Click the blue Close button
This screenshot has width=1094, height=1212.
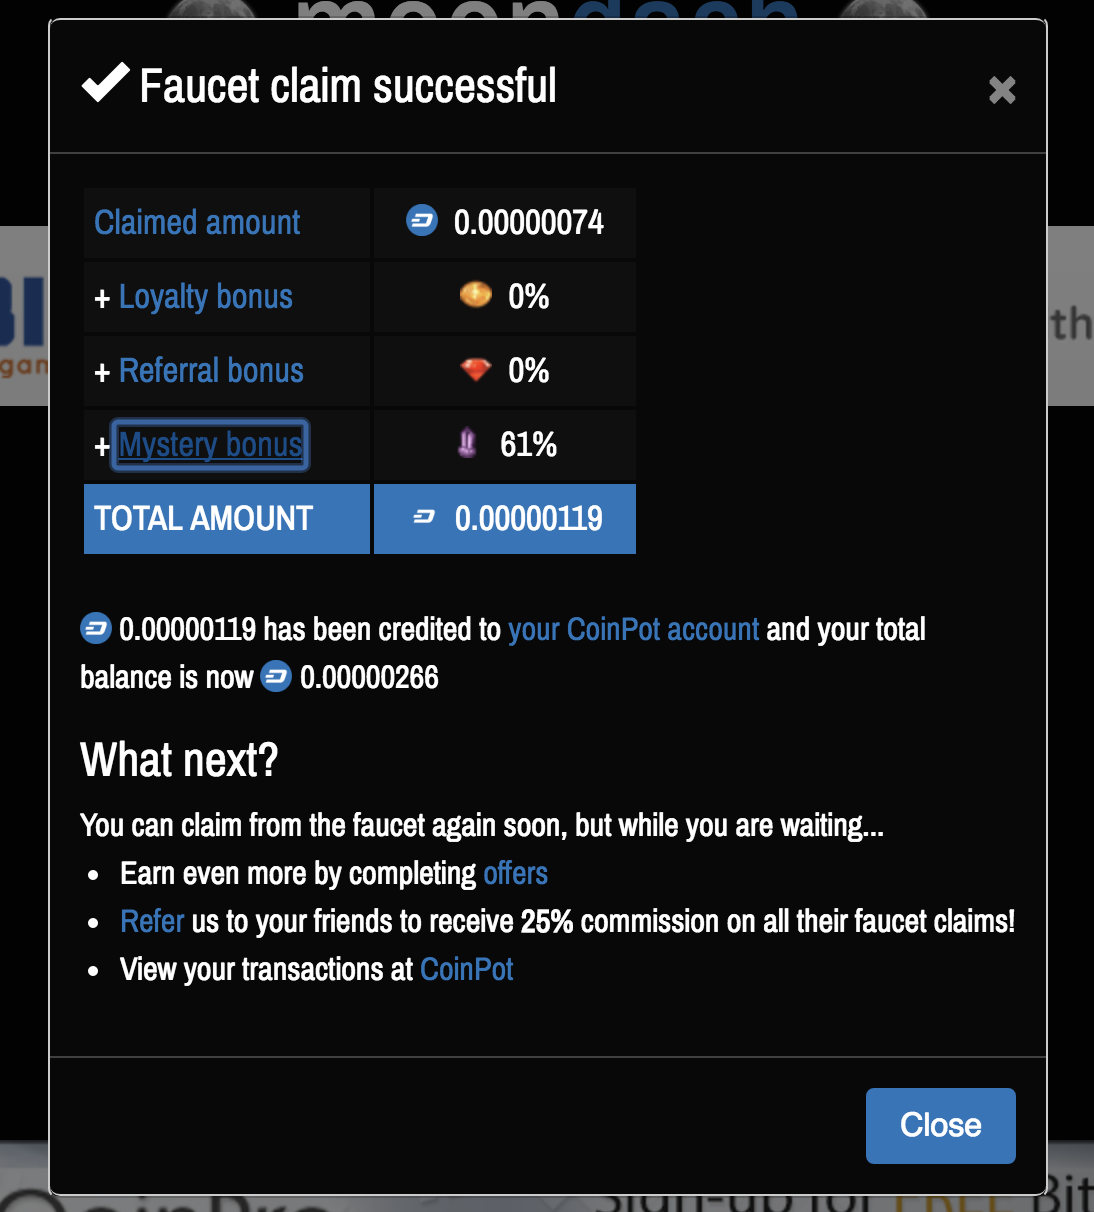tap(940, 1125)
